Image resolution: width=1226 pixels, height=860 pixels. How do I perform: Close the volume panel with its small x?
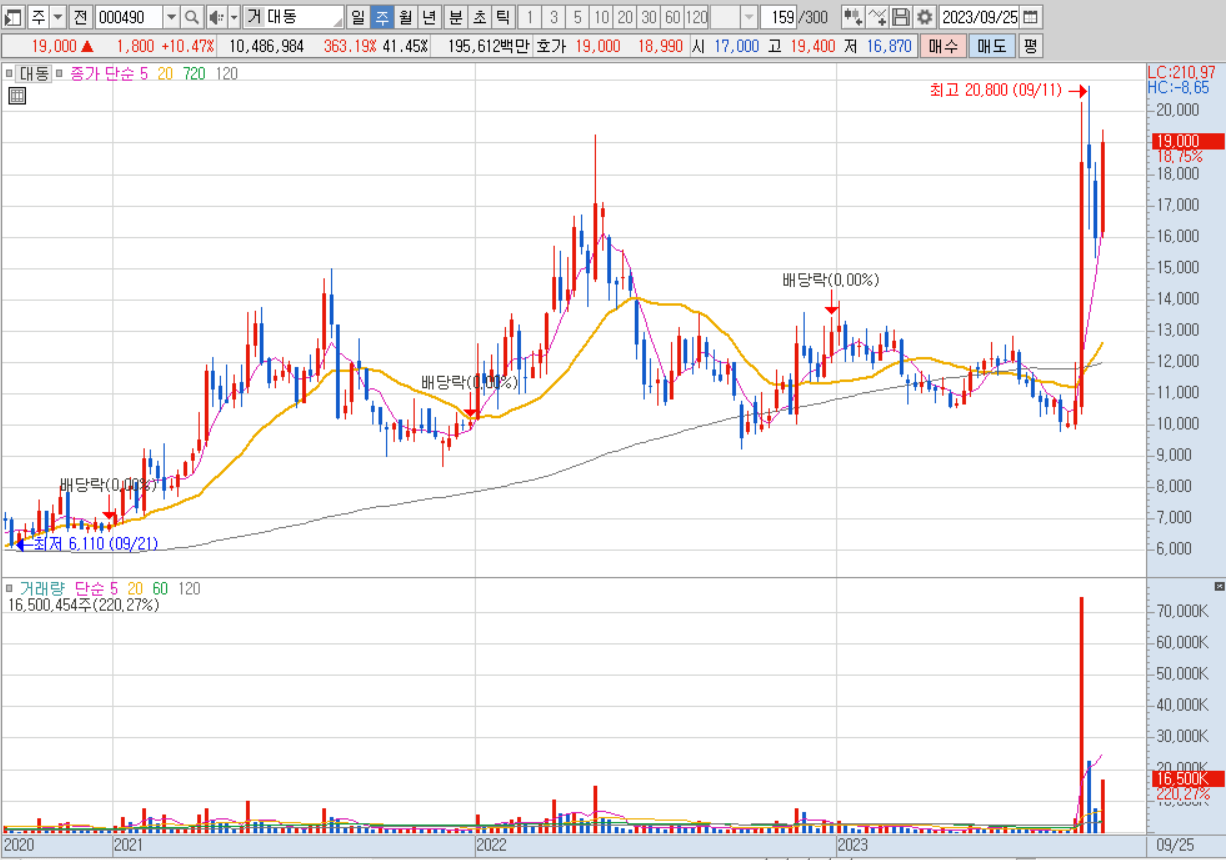[x=1219, y=586]
